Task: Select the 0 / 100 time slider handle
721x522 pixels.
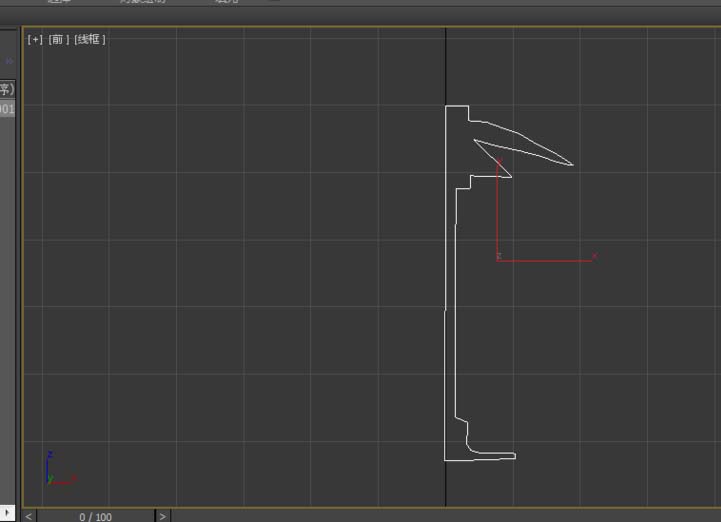Action: (96, 516)
